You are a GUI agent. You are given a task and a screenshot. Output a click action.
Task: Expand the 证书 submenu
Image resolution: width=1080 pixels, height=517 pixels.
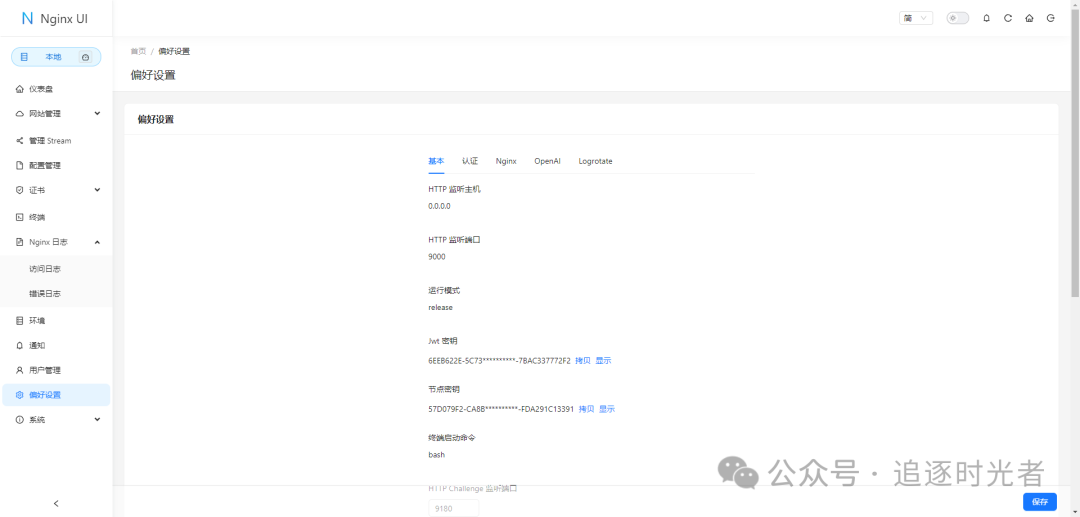(x=56, y=190)
